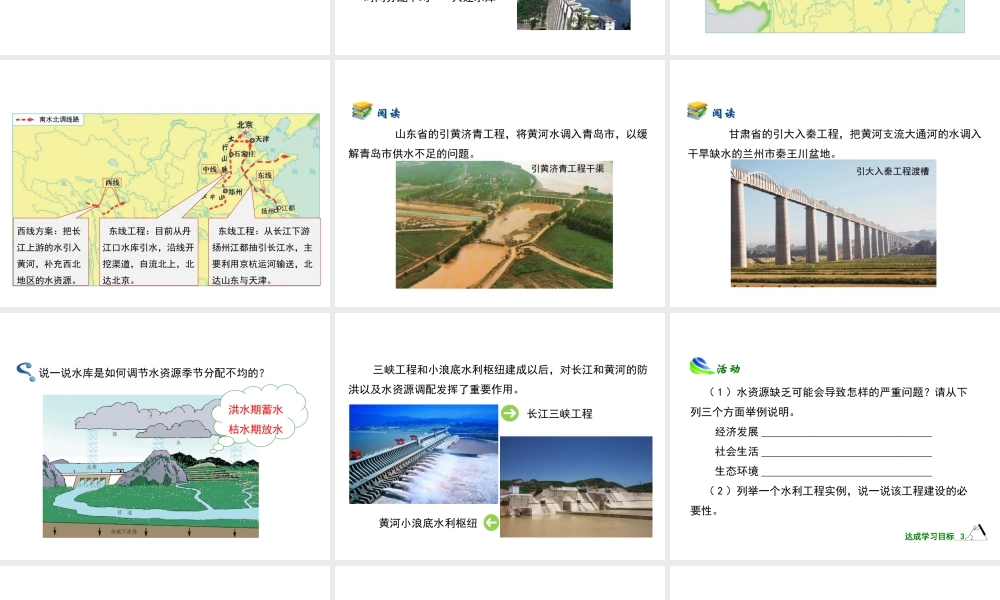This screenshot has width=1000, height=600.
Task: Click the green right arrow beside 长江三峡工程
Action: pos(510,413)
